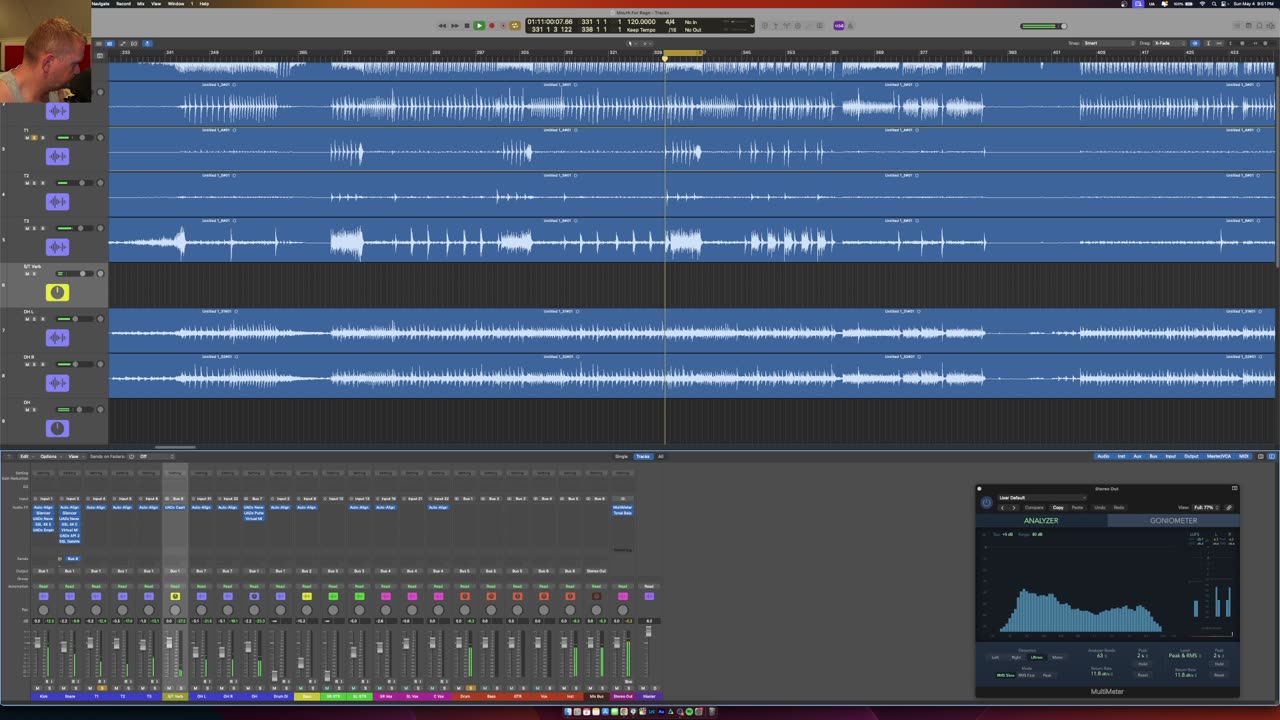Open the Window menu in menu bar
The width and height of the screenshot is (1280, 720).
click(176, 4)
